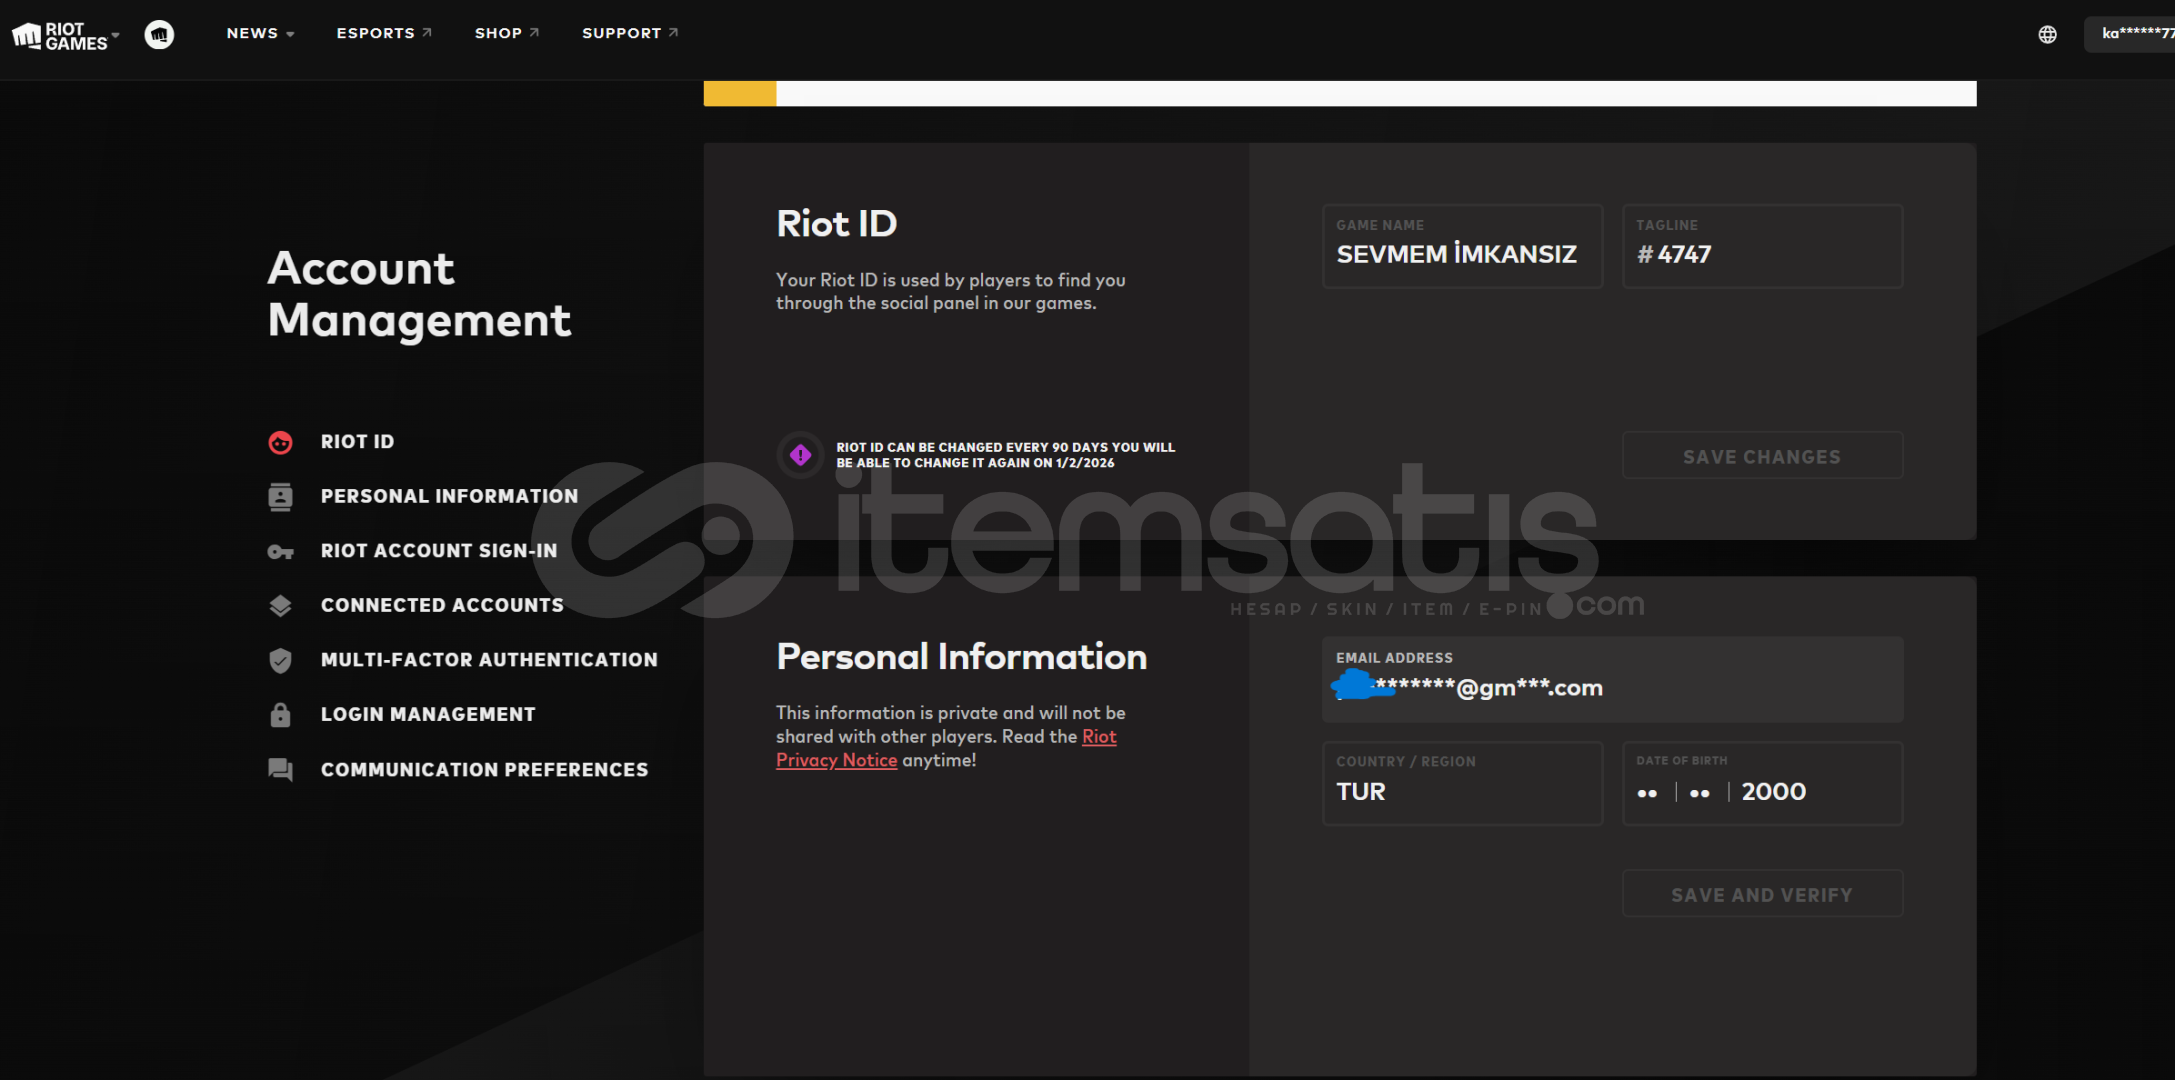Click the yellow progress bar segment
The height and width of the screenshot is (1080, 2175).
click(740, 93)
